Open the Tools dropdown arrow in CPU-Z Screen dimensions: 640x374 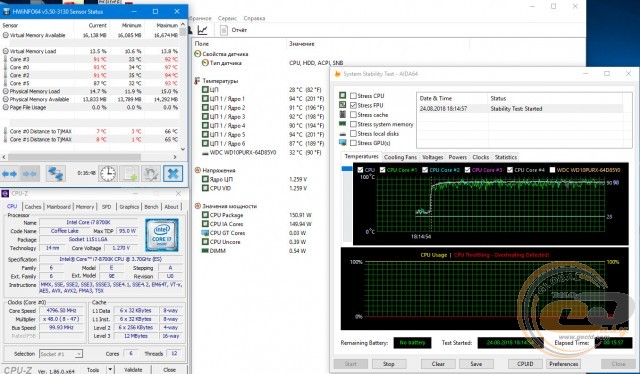click(x=110, y=370)
